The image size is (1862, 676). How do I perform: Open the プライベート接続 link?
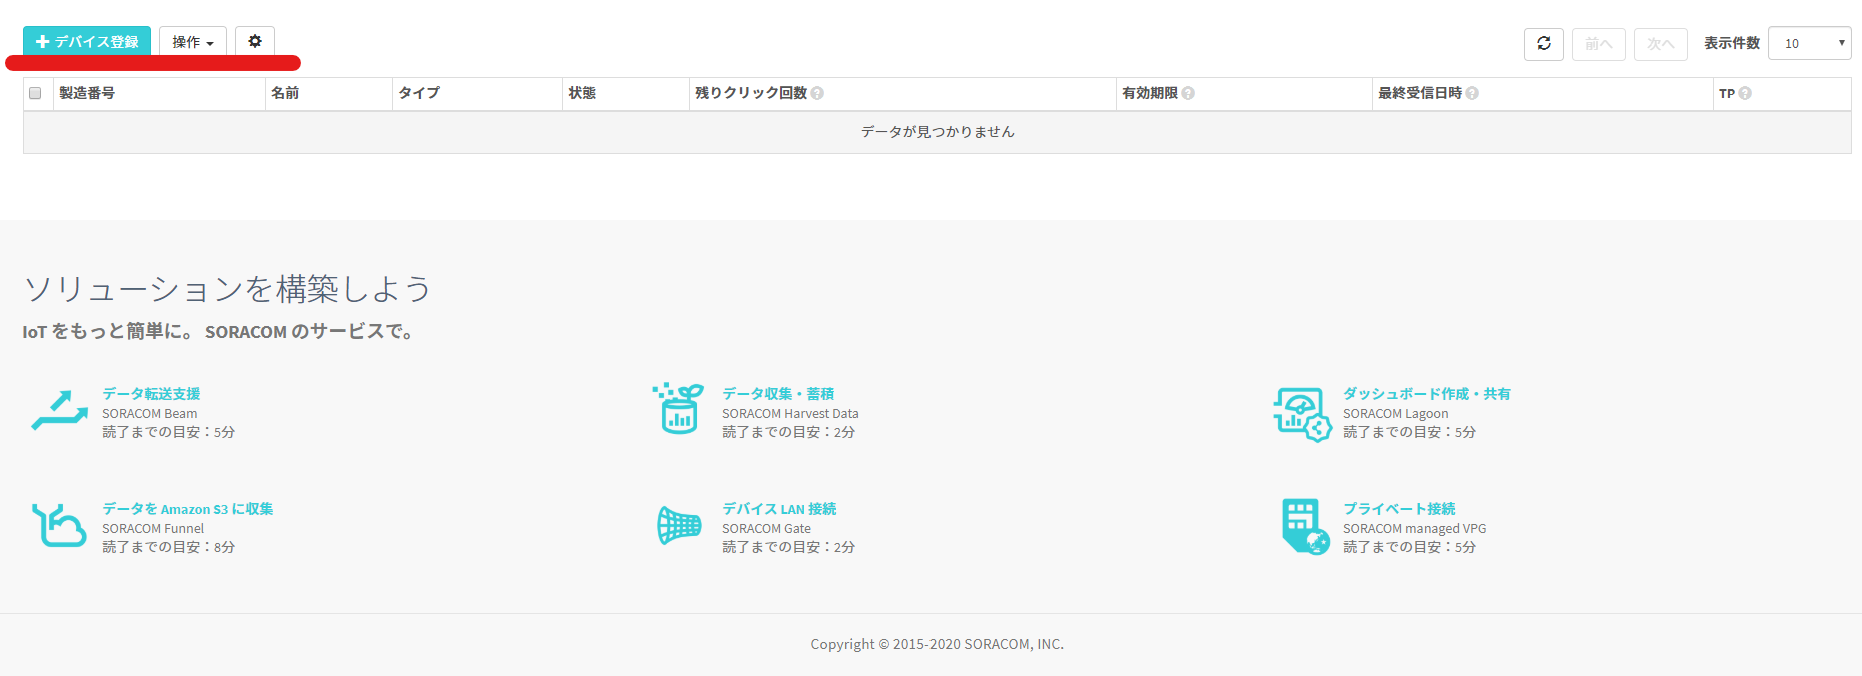point(1399,509)
